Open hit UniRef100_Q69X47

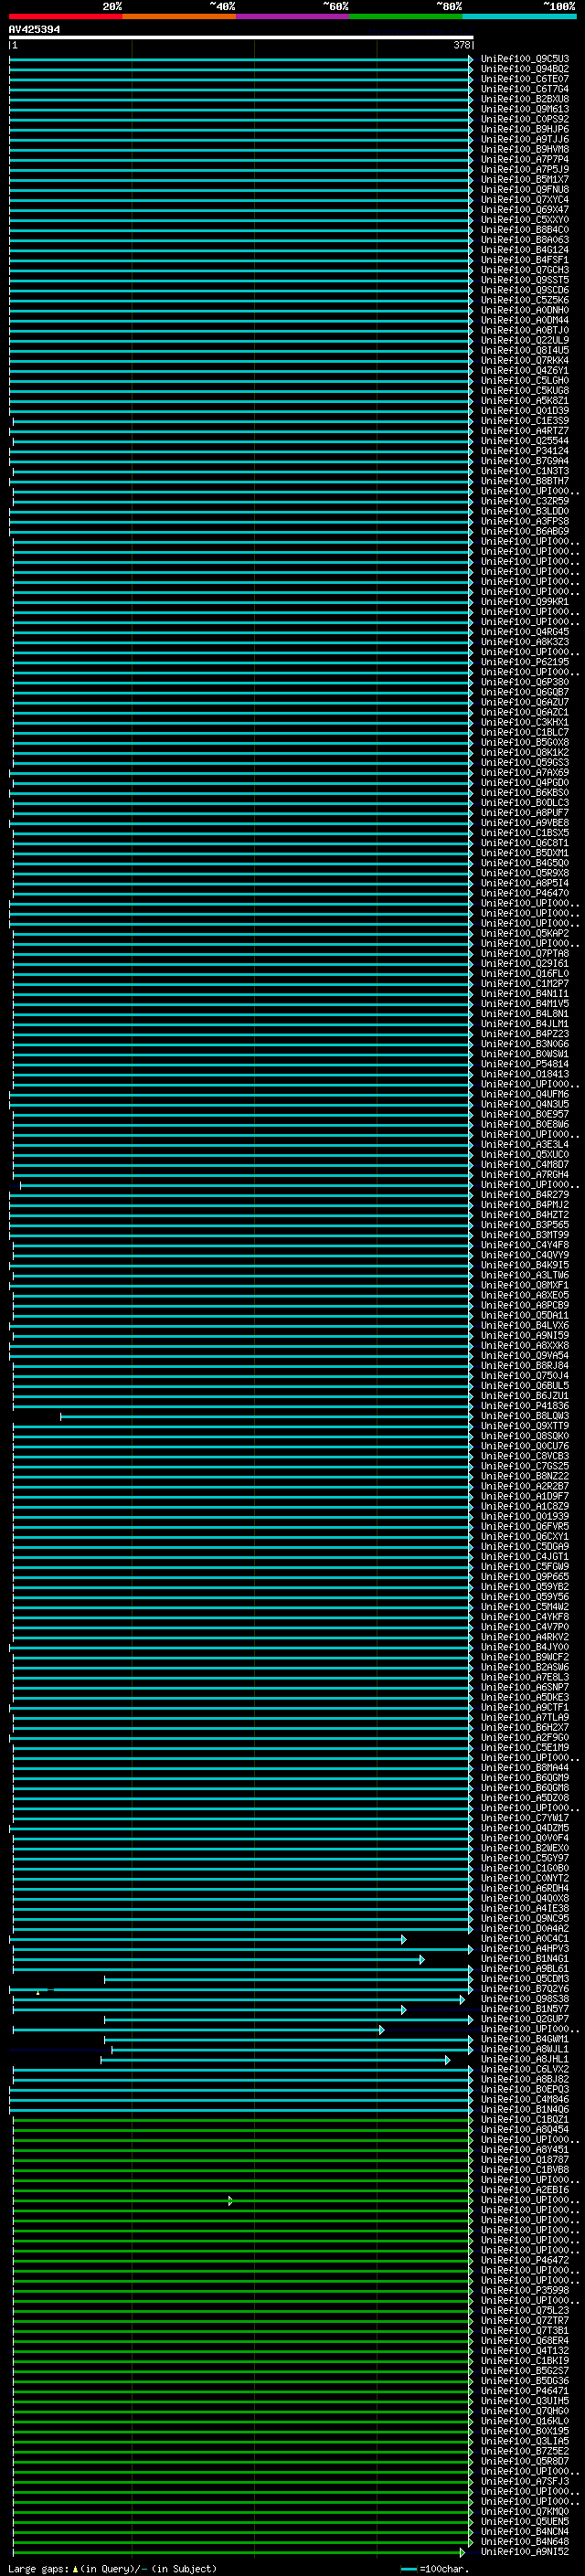tap(525, 210)
